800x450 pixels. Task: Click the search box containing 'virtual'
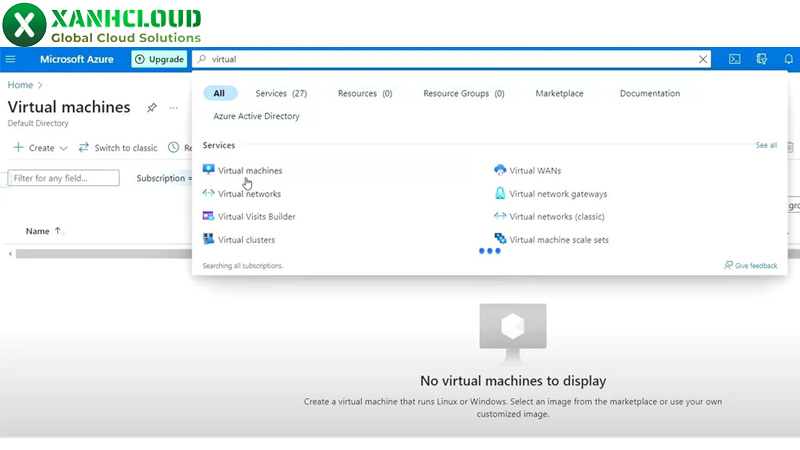click(452, 59)
